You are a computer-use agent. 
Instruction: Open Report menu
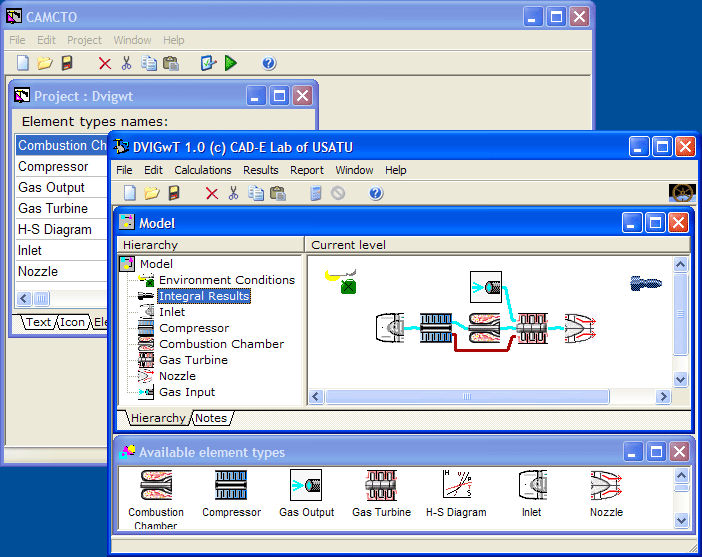tap(307, 170)
